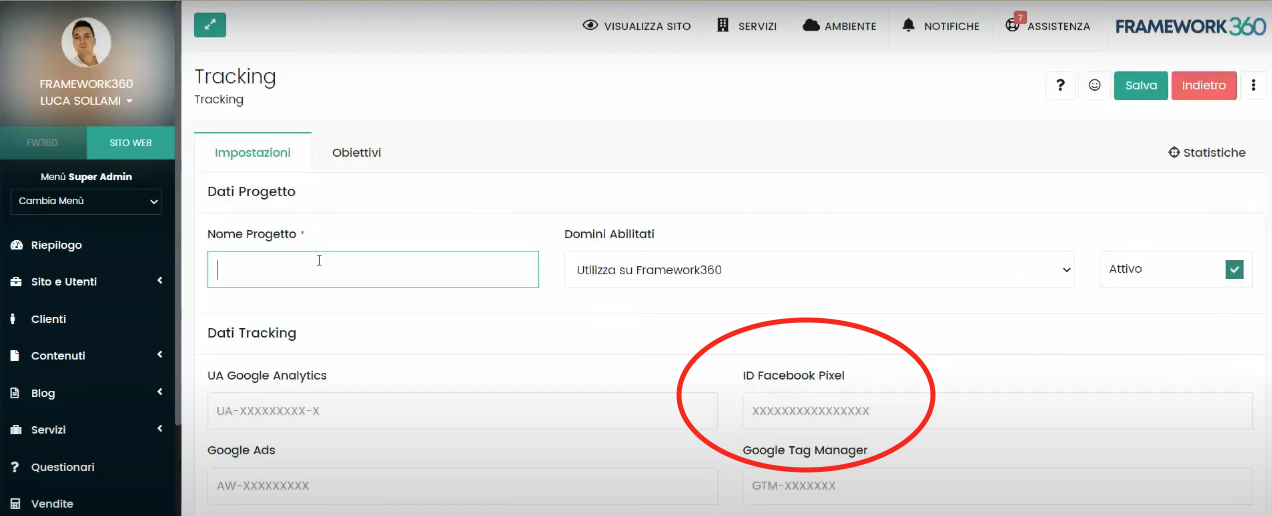Select the Sito Web sidebar tab
1272x516 pixels.
point(131,143)
